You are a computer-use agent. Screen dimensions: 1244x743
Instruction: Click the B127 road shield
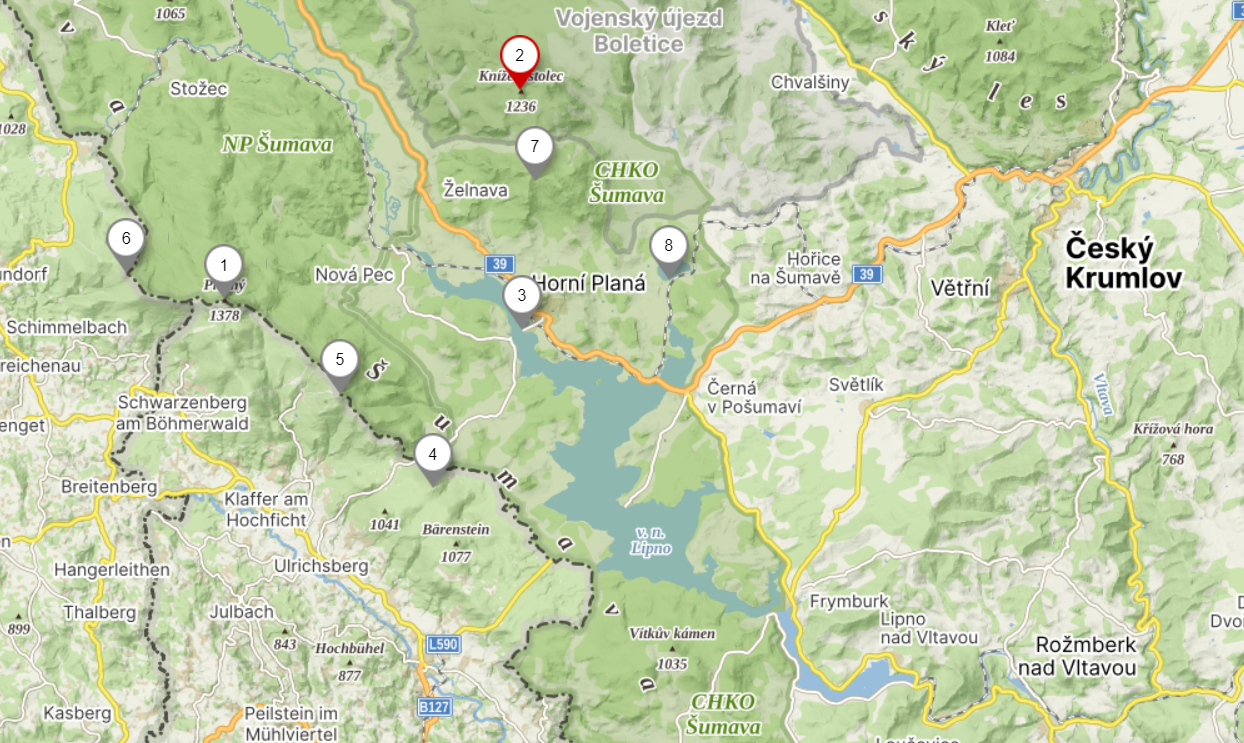pyautogui.click(x=434, y=707)
